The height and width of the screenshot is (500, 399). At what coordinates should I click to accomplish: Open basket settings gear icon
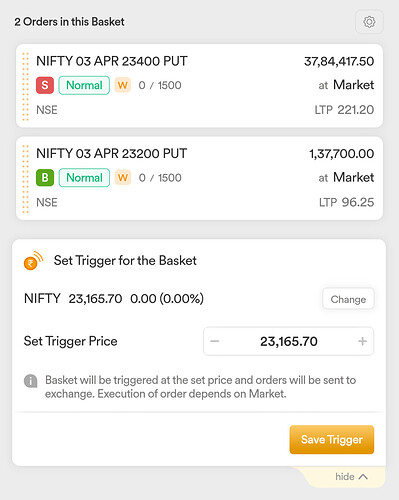pos(369,22)
